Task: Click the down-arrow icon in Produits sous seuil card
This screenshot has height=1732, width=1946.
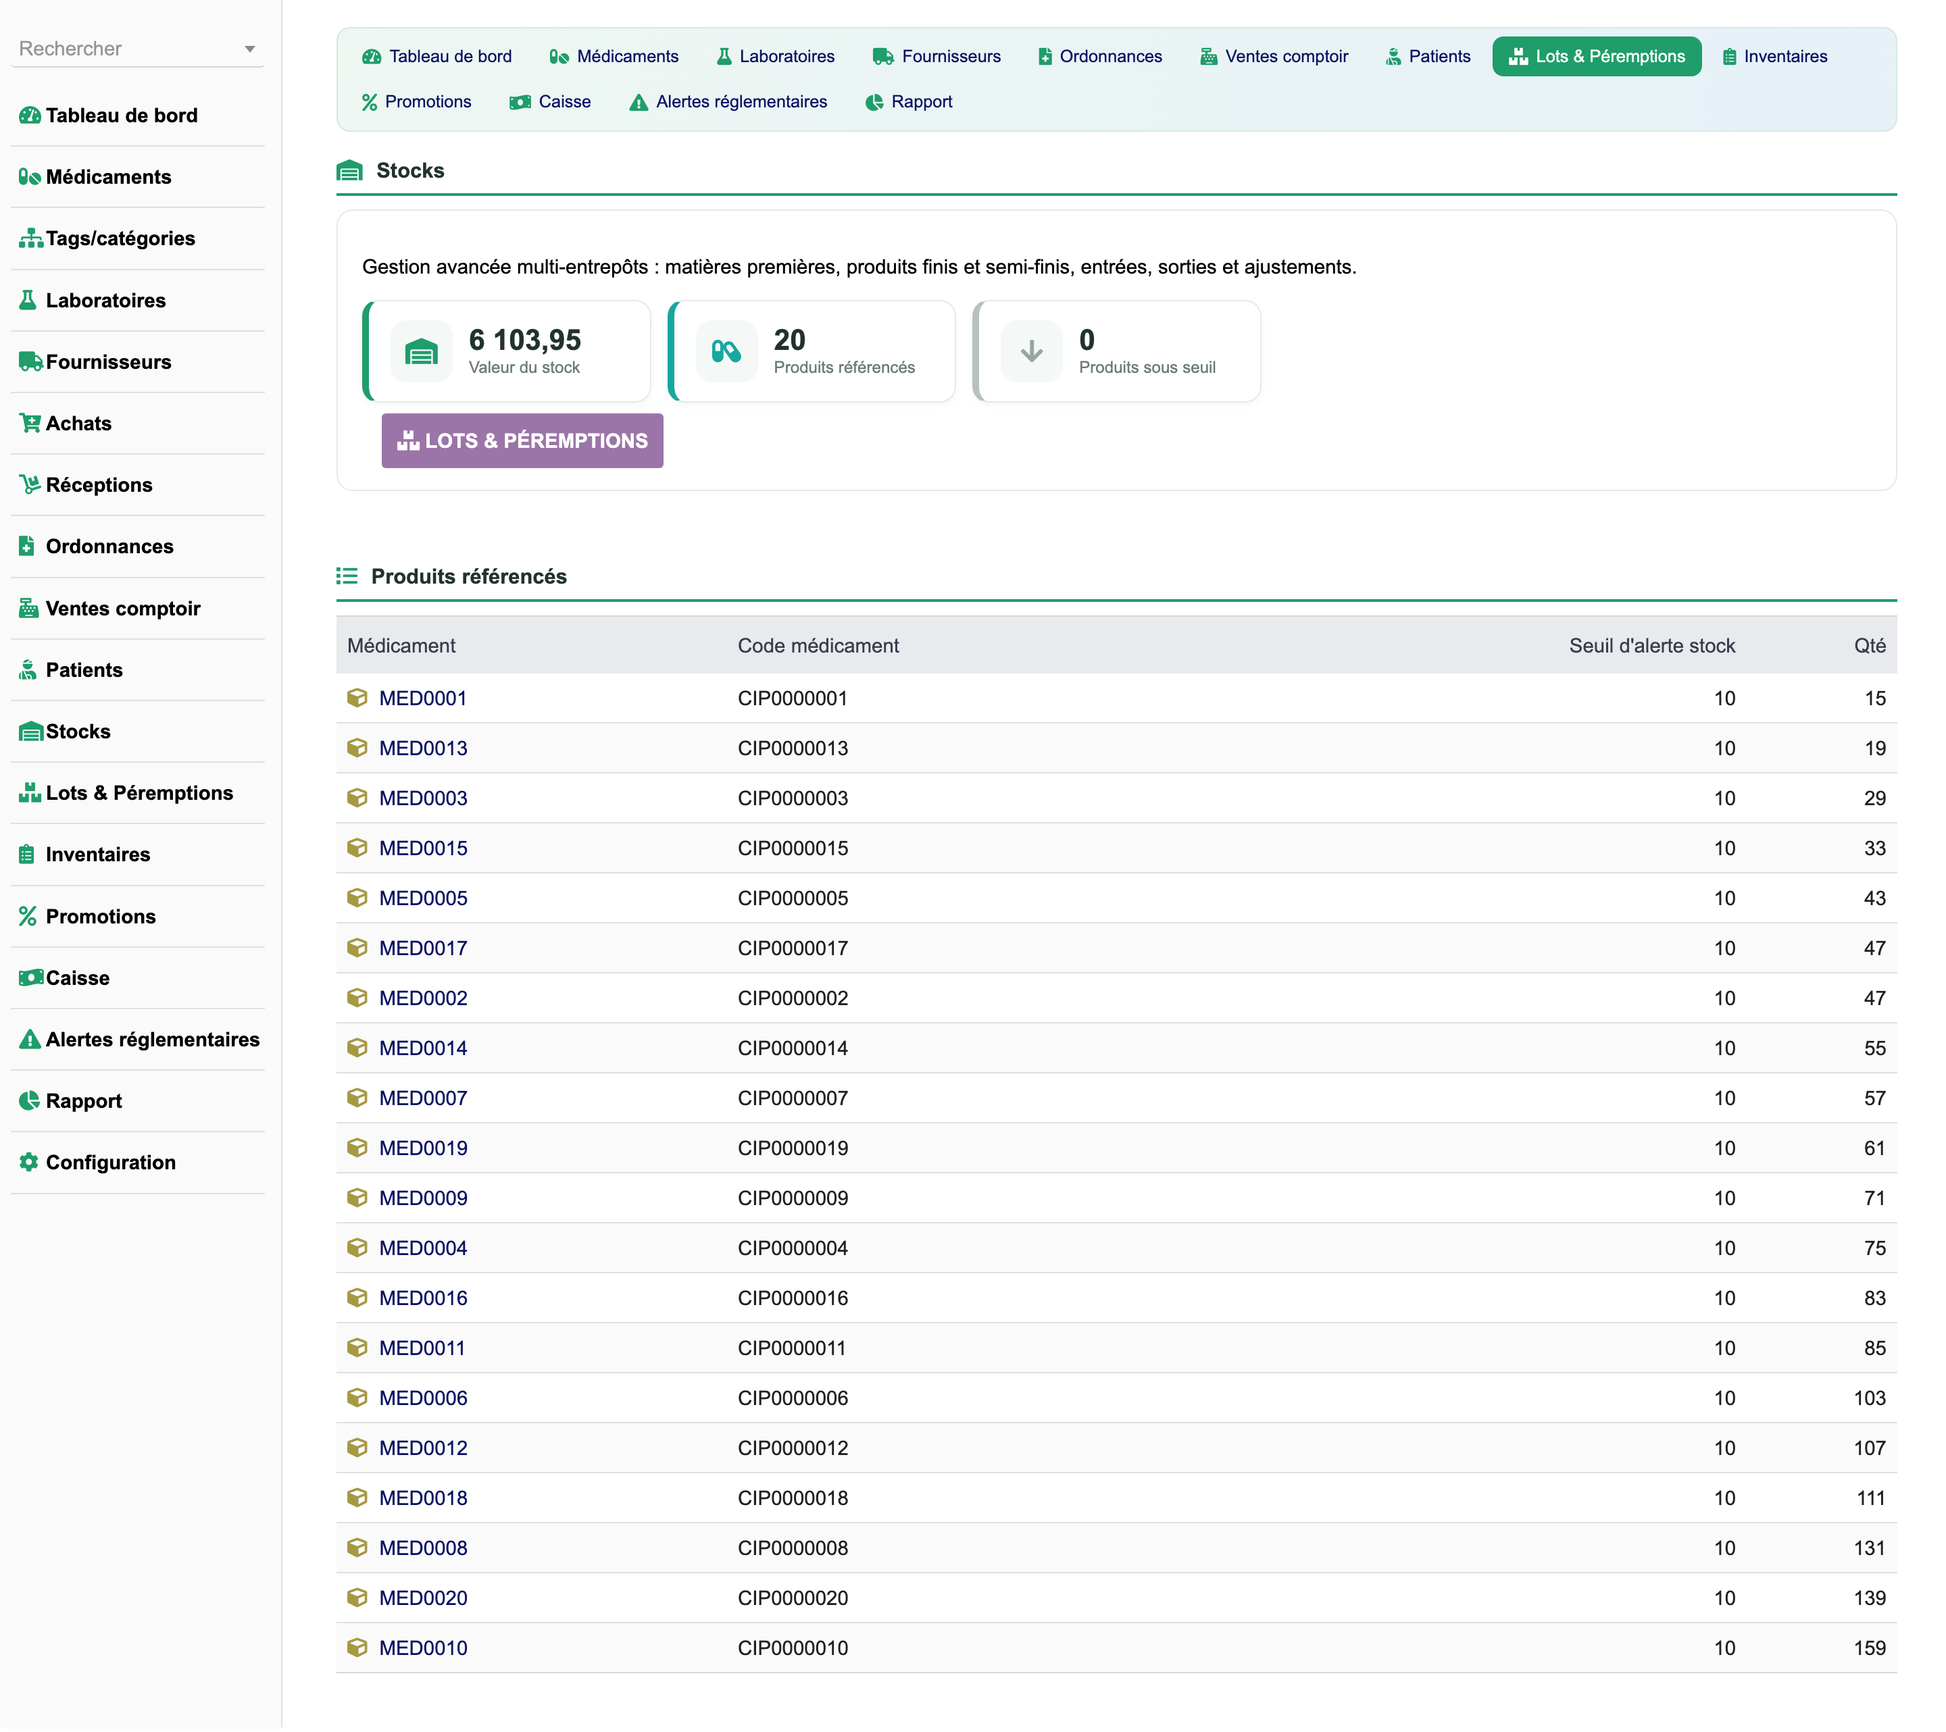Action: tap(1031, 352)
